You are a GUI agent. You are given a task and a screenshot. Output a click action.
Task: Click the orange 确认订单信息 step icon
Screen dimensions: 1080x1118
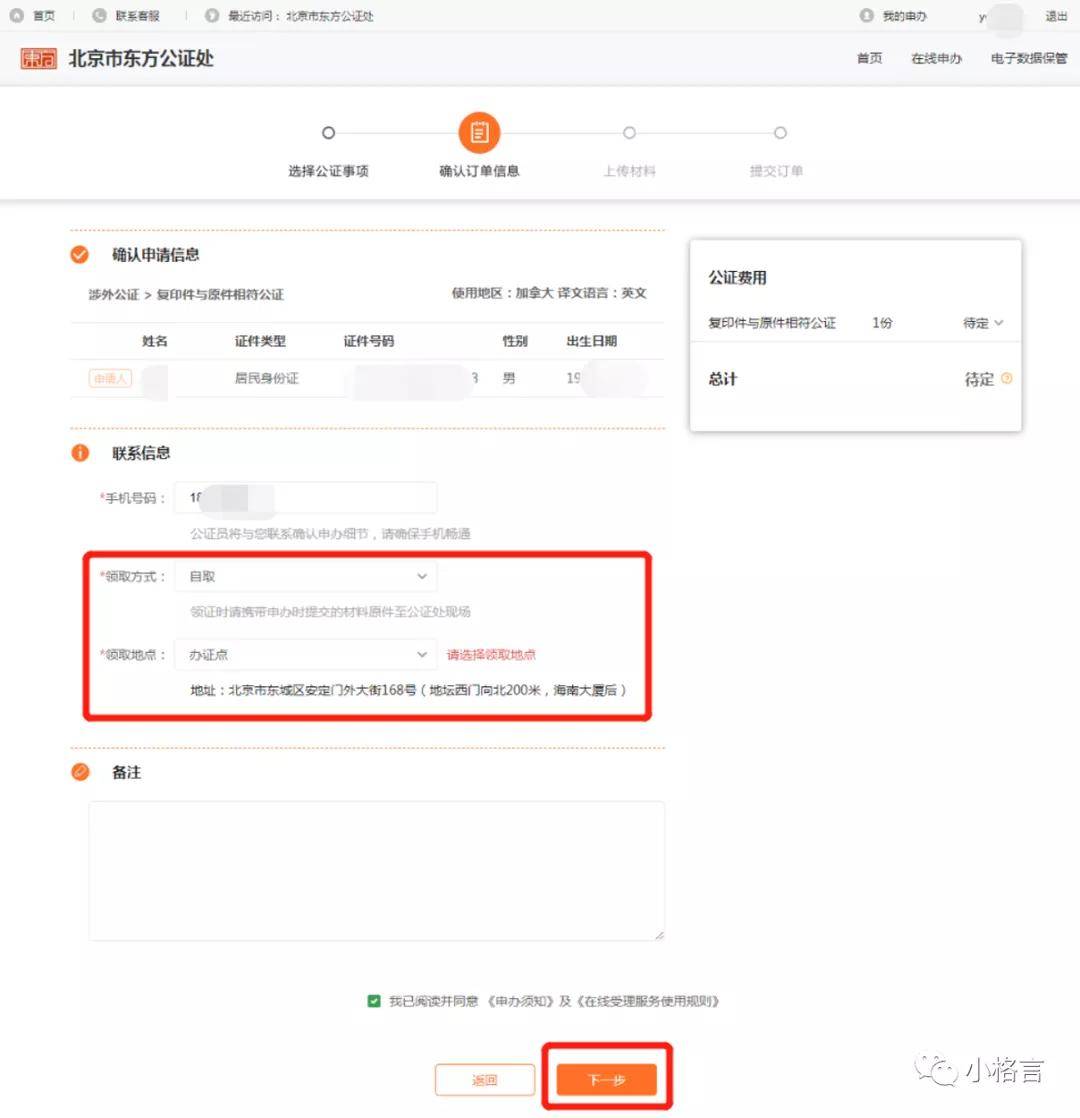click(x=479, y=133)
